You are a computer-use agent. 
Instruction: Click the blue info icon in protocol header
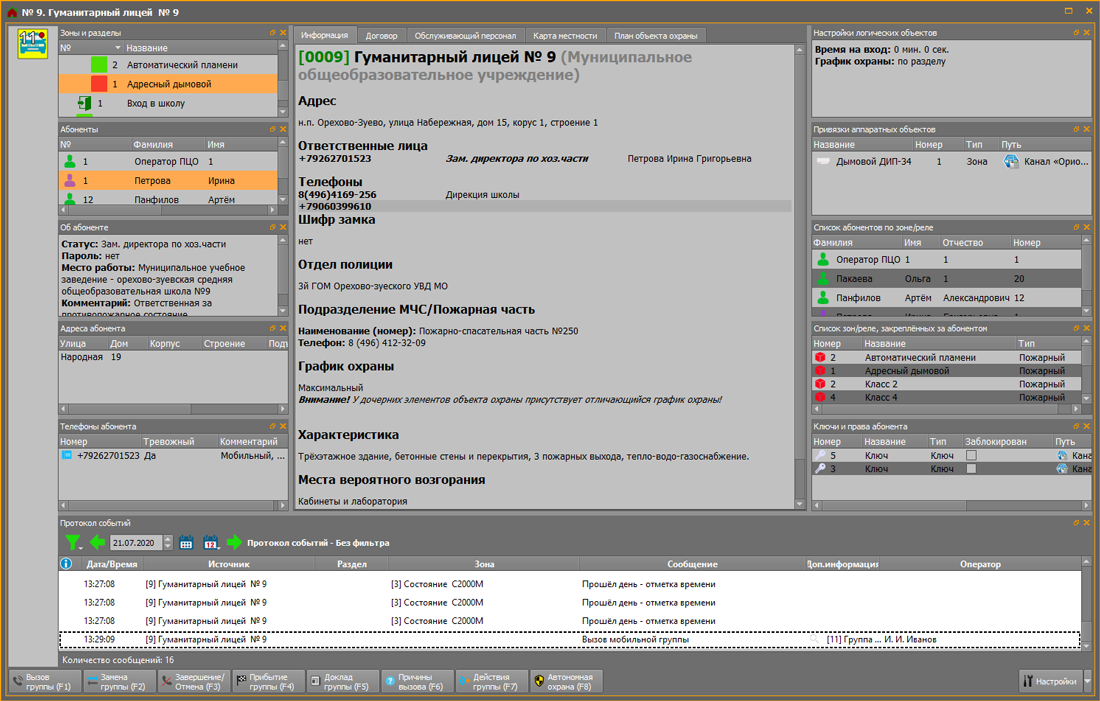[x=67, y=564]
